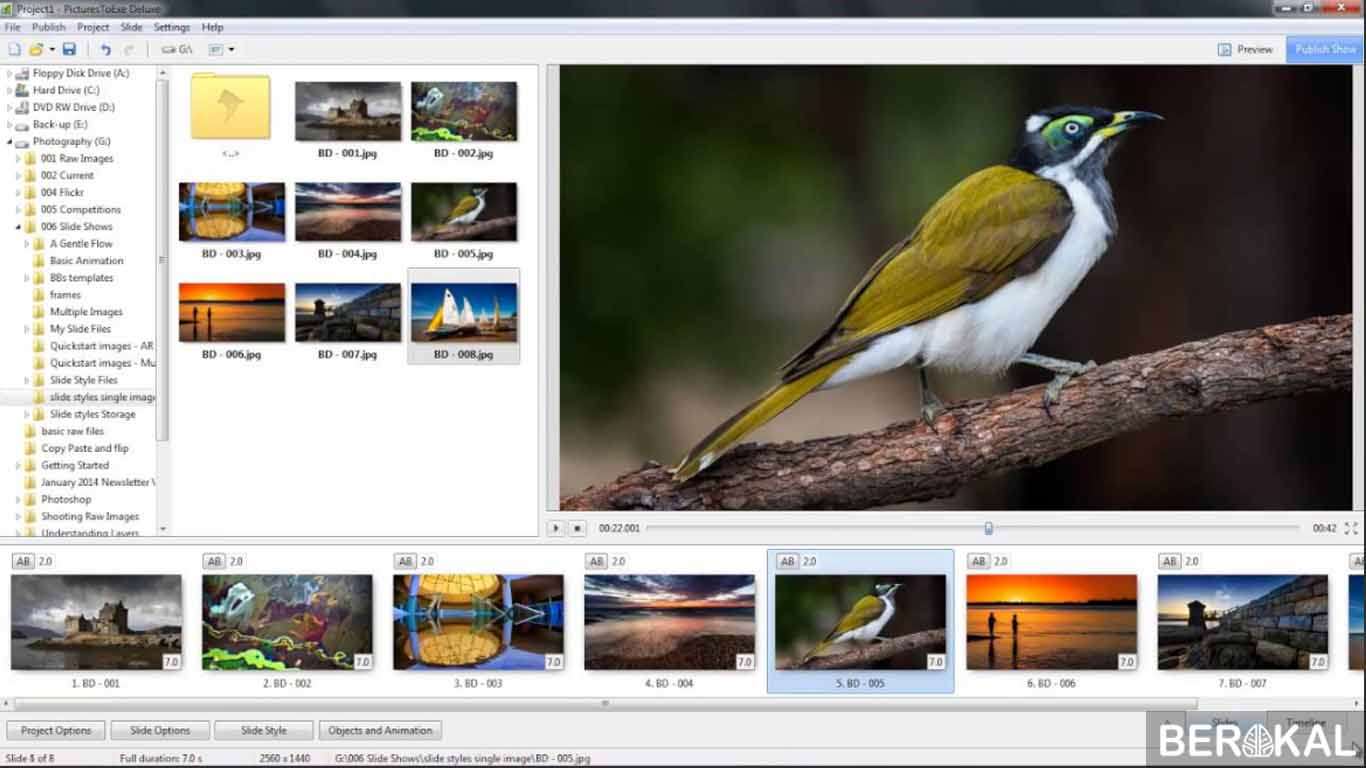Open the recent projects dropdown arrow beside Open
The width and height of the screenshot is (1366, 768).
[x=52, y=49]
